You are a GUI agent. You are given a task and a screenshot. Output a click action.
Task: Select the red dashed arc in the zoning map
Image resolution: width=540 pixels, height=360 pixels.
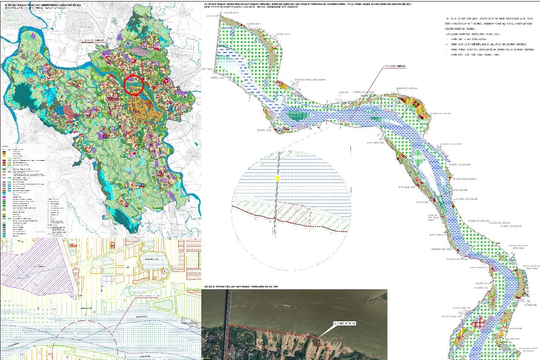pyautogui.click(x=85, y=339)
